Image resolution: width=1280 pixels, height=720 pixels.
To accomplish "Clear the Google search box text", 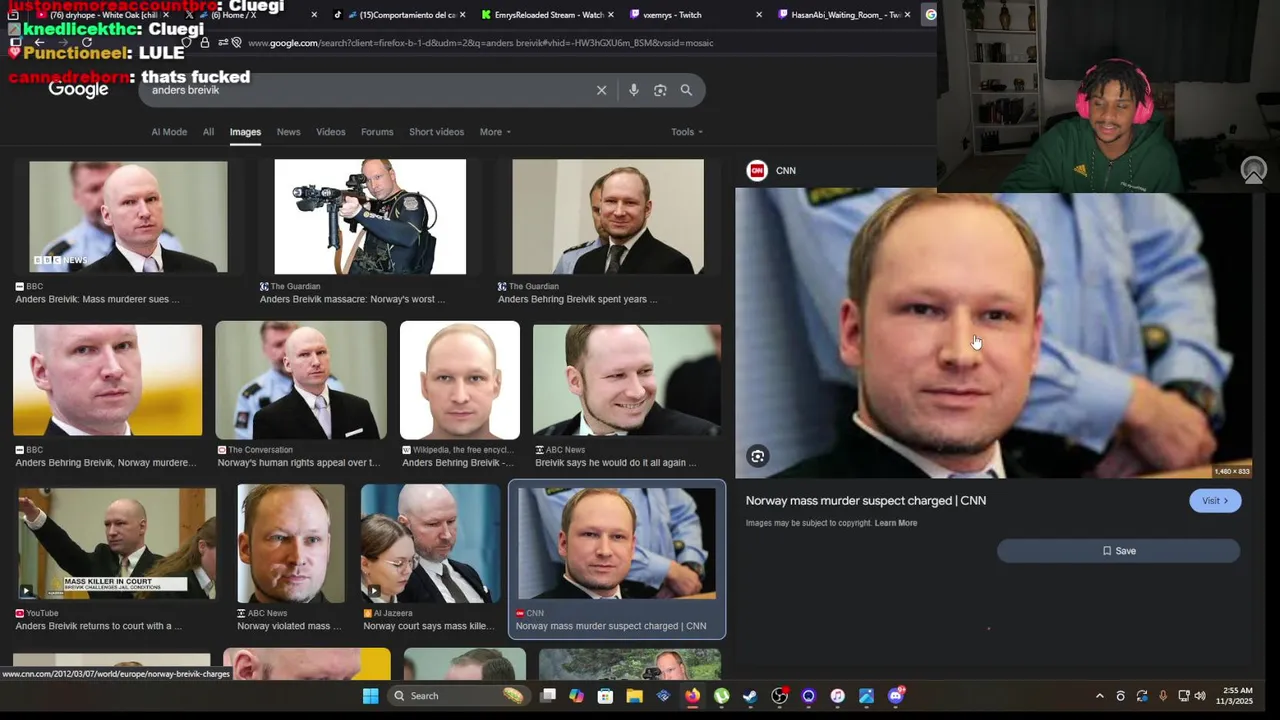I will click(601, 90).
